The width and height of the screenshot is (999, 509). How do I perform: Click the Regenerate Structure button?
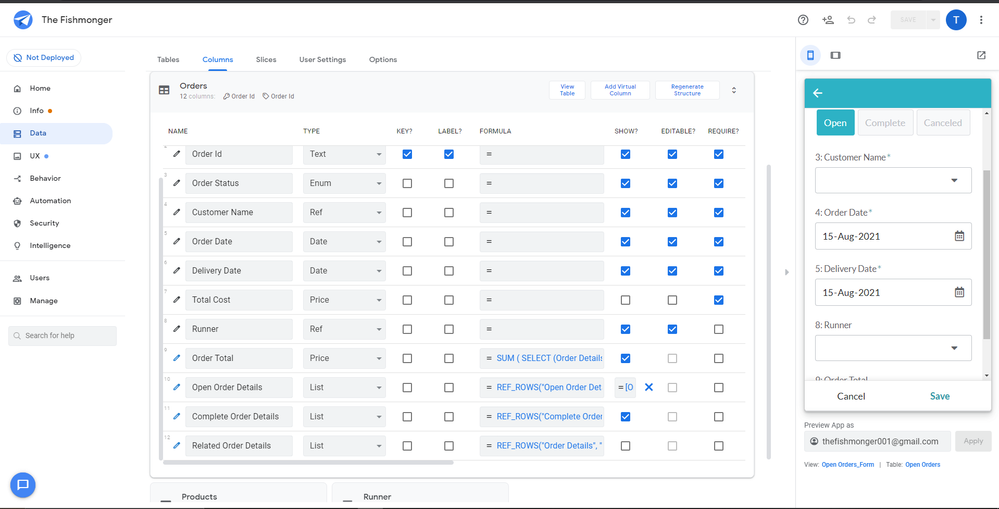687,90
